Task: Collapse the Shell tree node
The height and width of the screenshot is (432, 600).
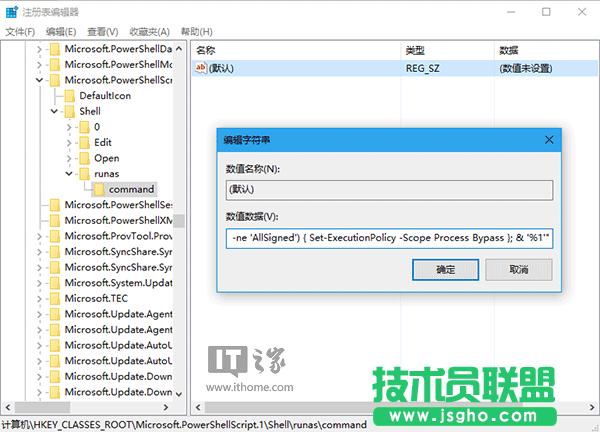Action: point(54,111)
